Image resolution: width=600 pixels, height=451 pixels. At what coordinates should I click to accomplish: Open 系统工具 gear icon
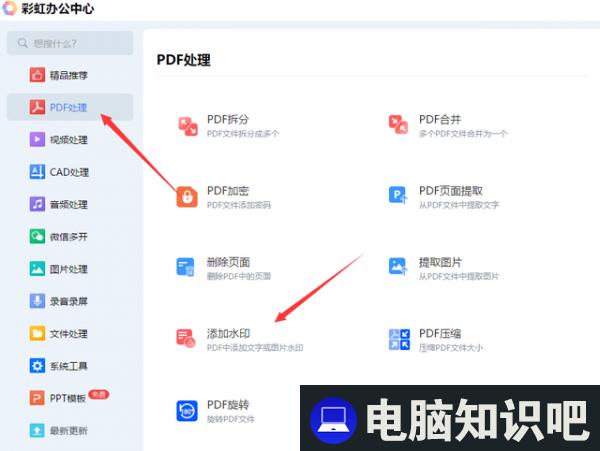37,366
